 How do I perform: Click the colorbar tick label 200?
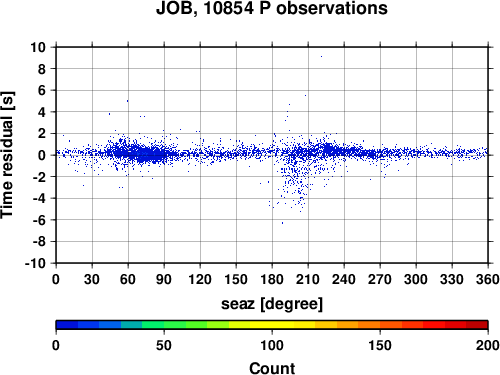[488, 345]
